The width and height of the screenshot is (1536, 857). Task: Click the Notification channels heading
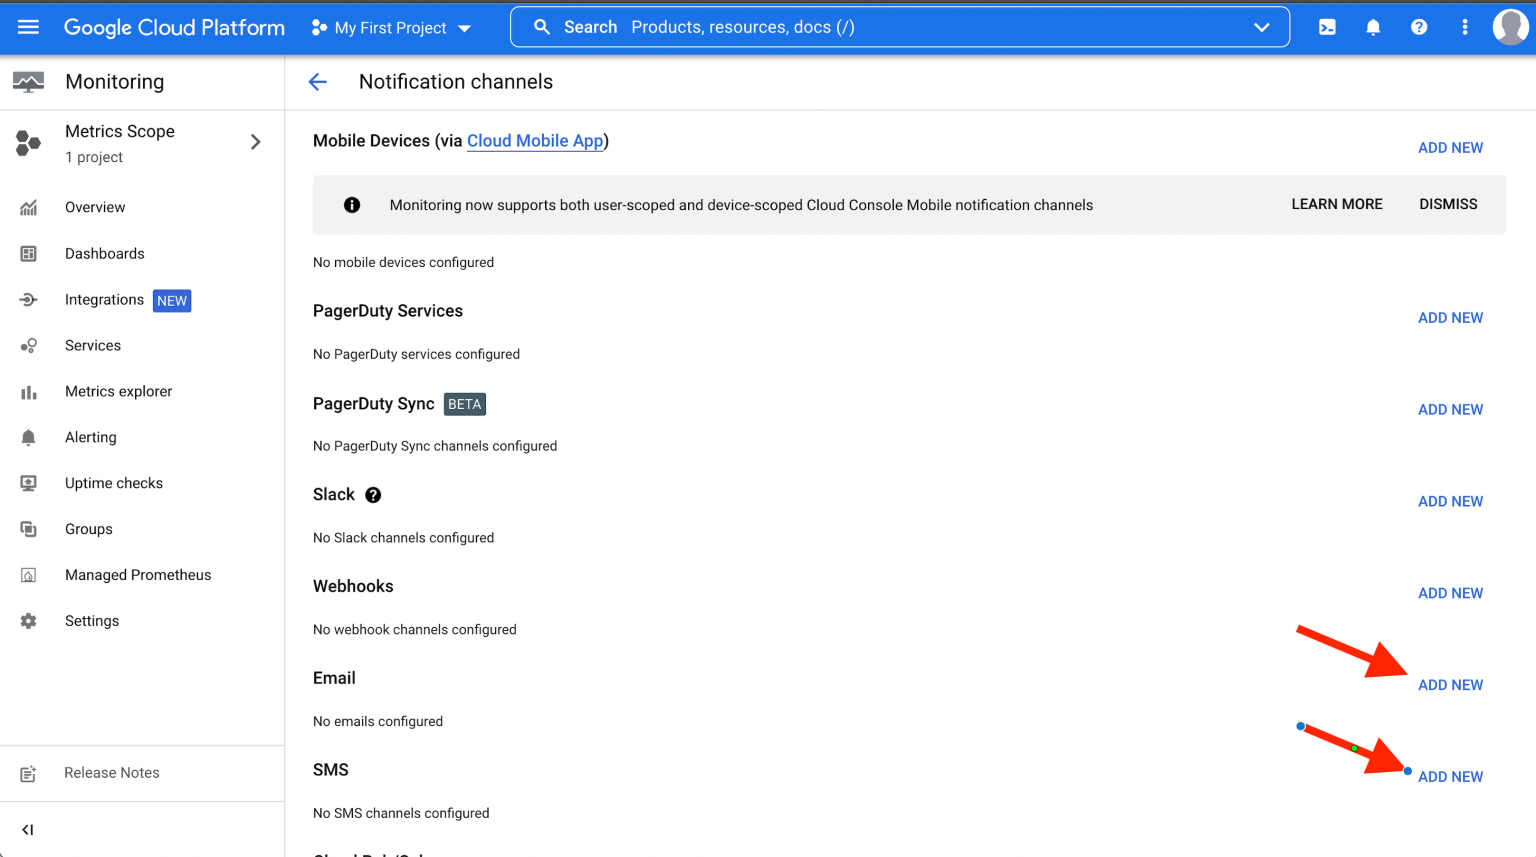[456, 82]
